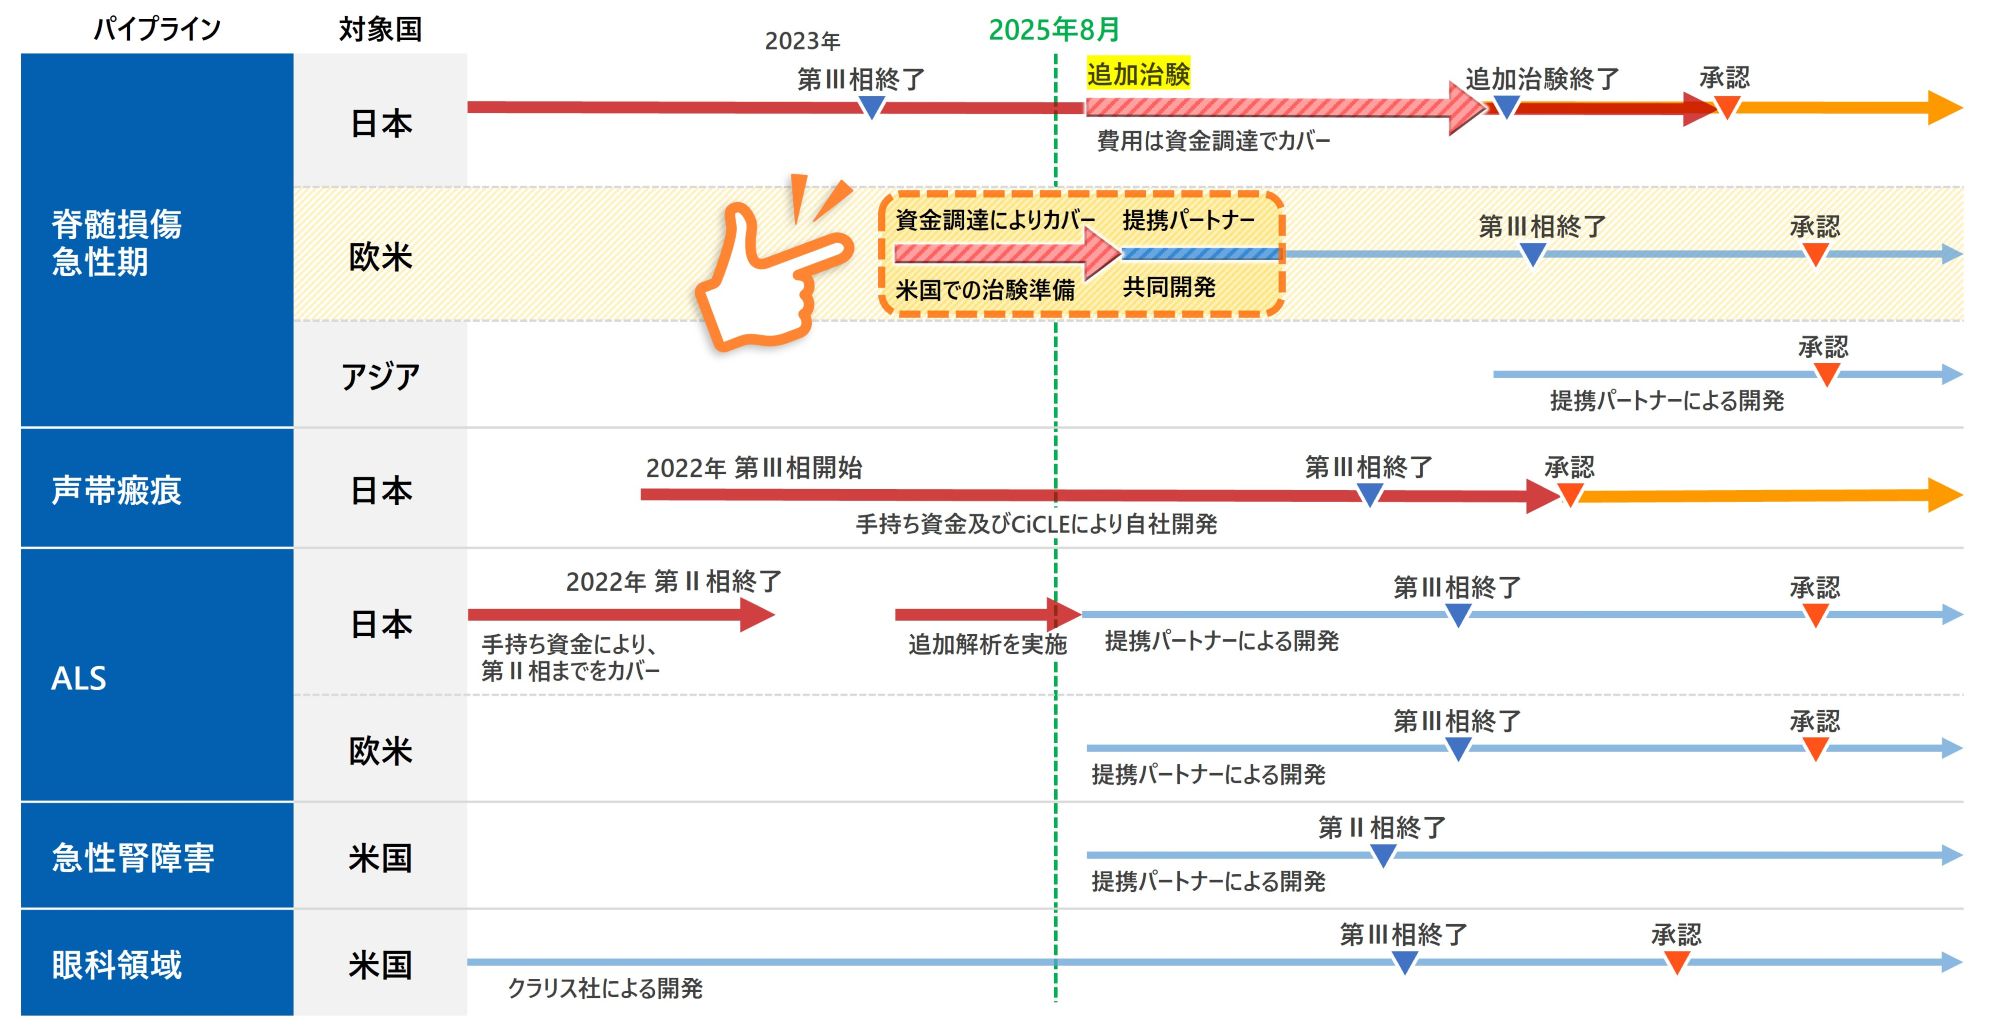Select the 声帯瘢痕 pipeline cell
Screen dimensions: 2000x1029
[157, 489]
